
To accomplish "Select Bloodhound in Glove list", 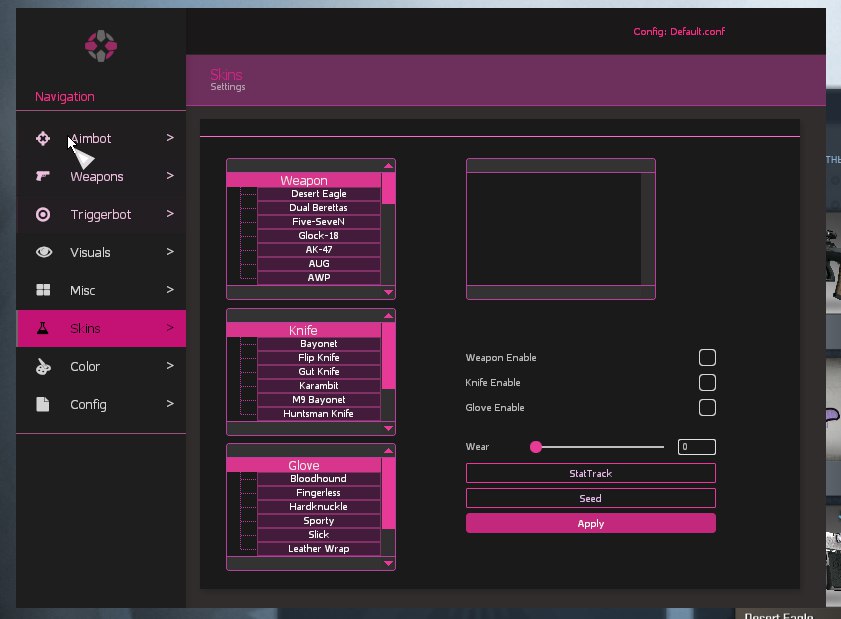I will 319,478.
